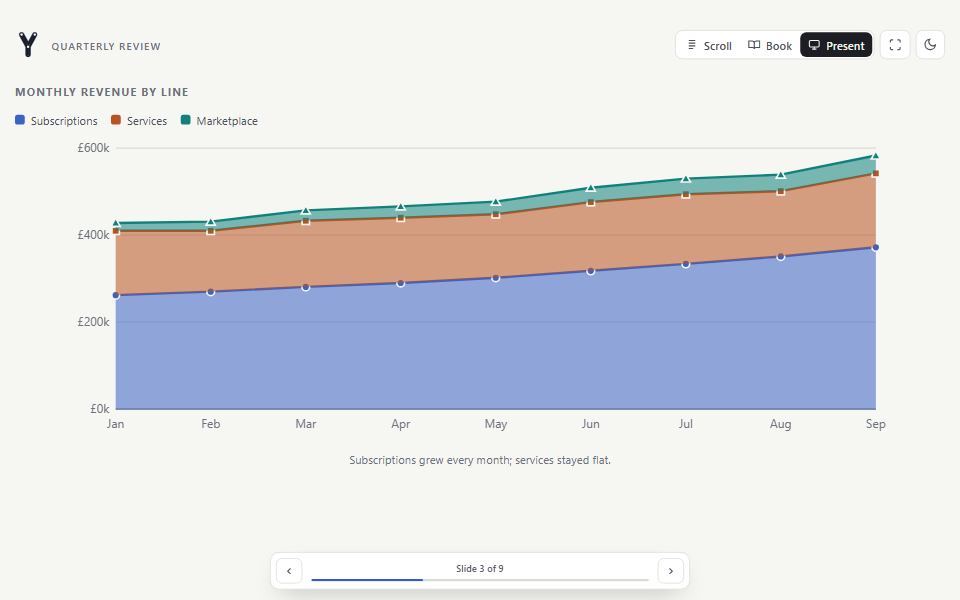Click the Monthly Revenue by Line heading

[102, 92]
